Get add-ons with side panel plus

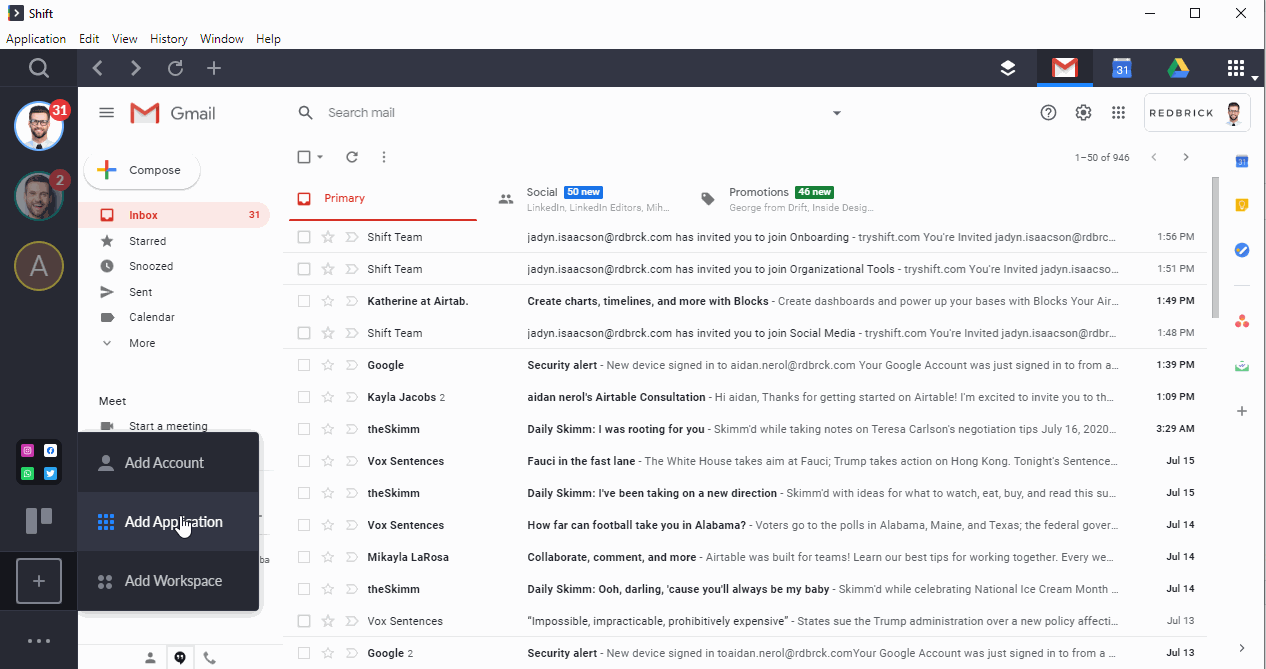(1242, 411)
